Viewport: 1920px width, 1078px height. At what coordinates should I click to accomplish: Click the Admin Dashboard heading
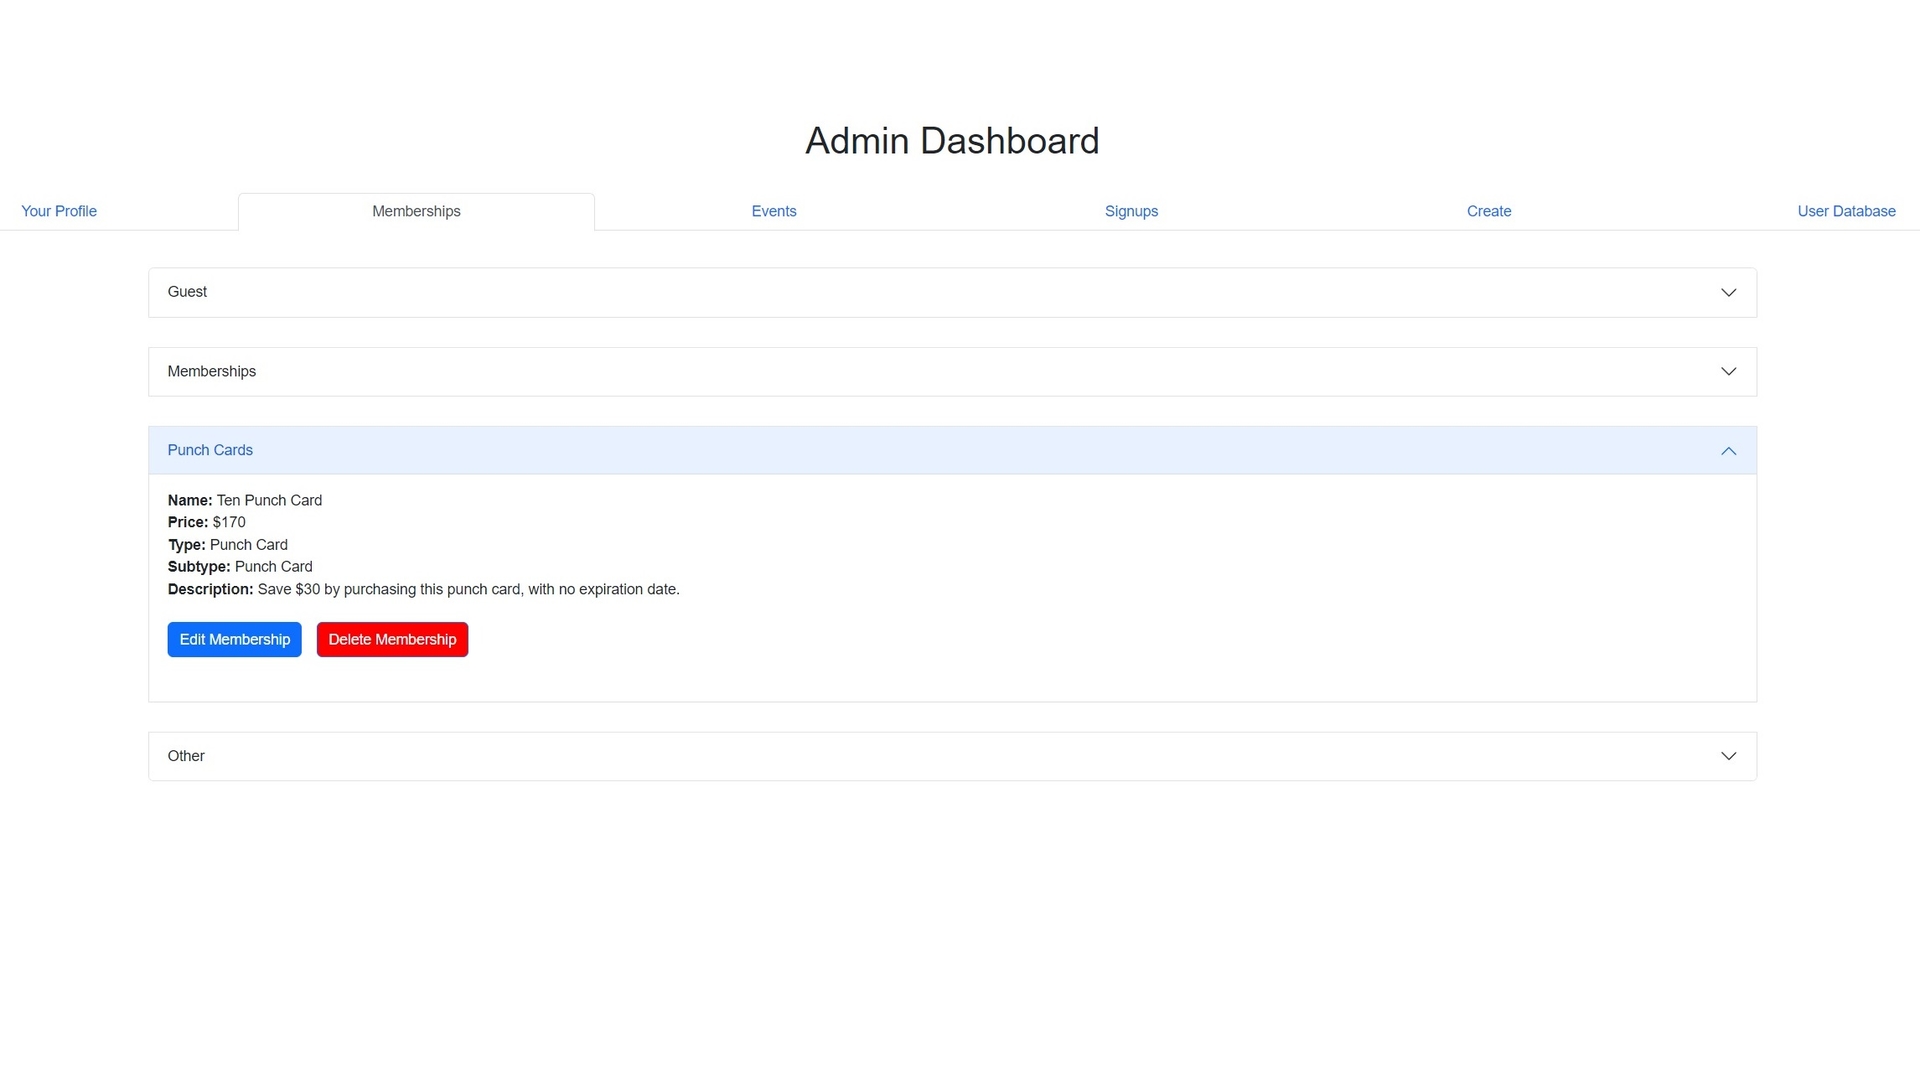pos(952,141)
